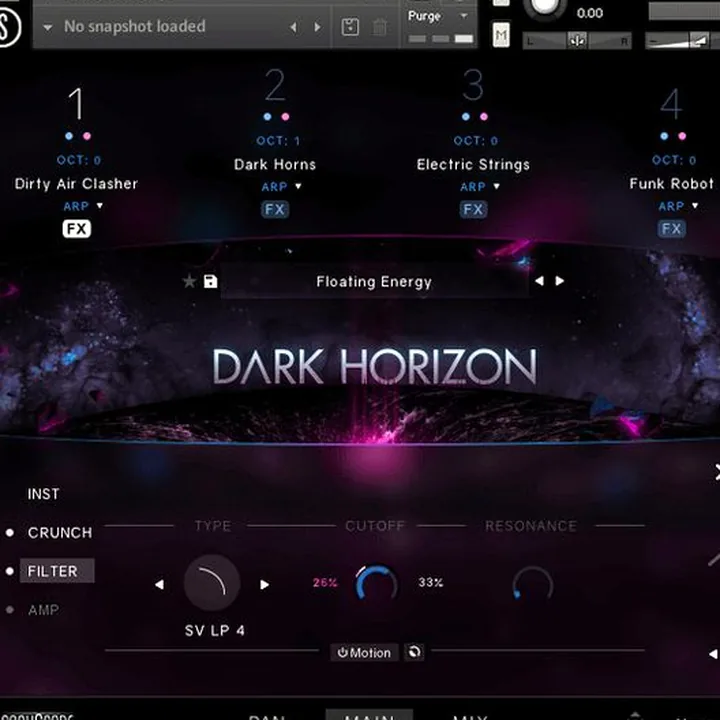The width and height of the screenshot is (720, 720).
Task: Toggle the CRUNCH power dot
Action: tap(10, 533)
